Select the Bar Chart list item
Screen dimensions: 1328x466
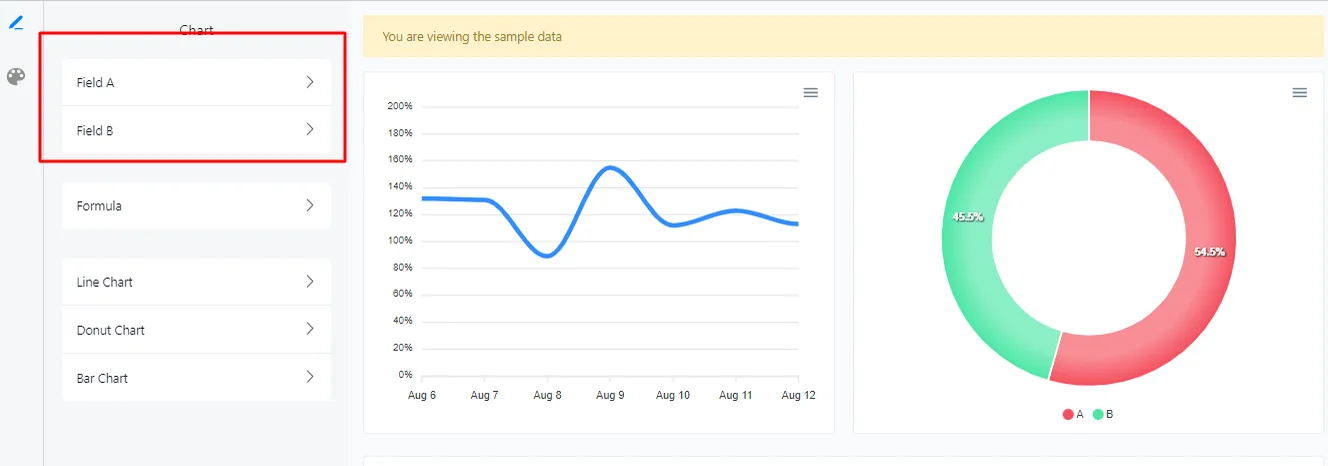[x=196, y=378]
